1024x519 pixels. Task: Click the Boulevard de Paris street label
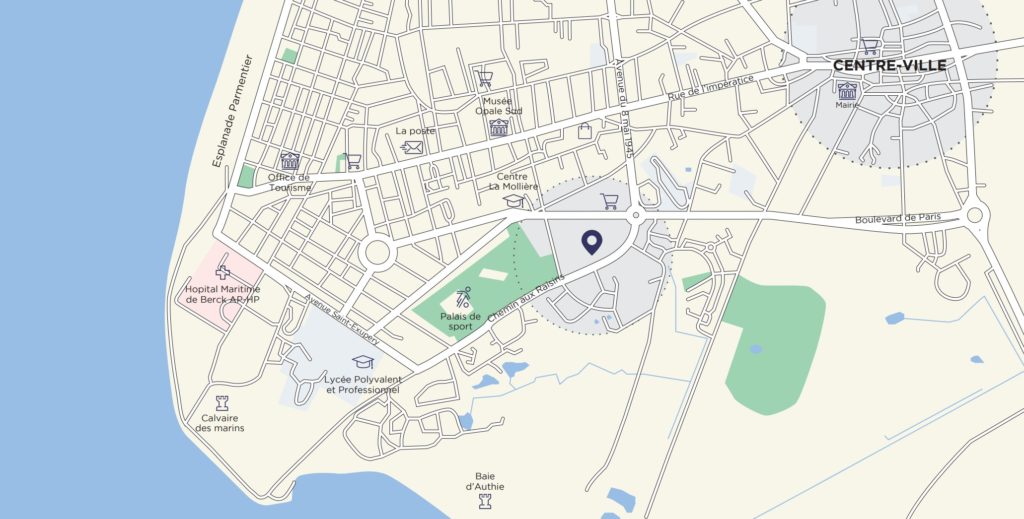point(898,218)
